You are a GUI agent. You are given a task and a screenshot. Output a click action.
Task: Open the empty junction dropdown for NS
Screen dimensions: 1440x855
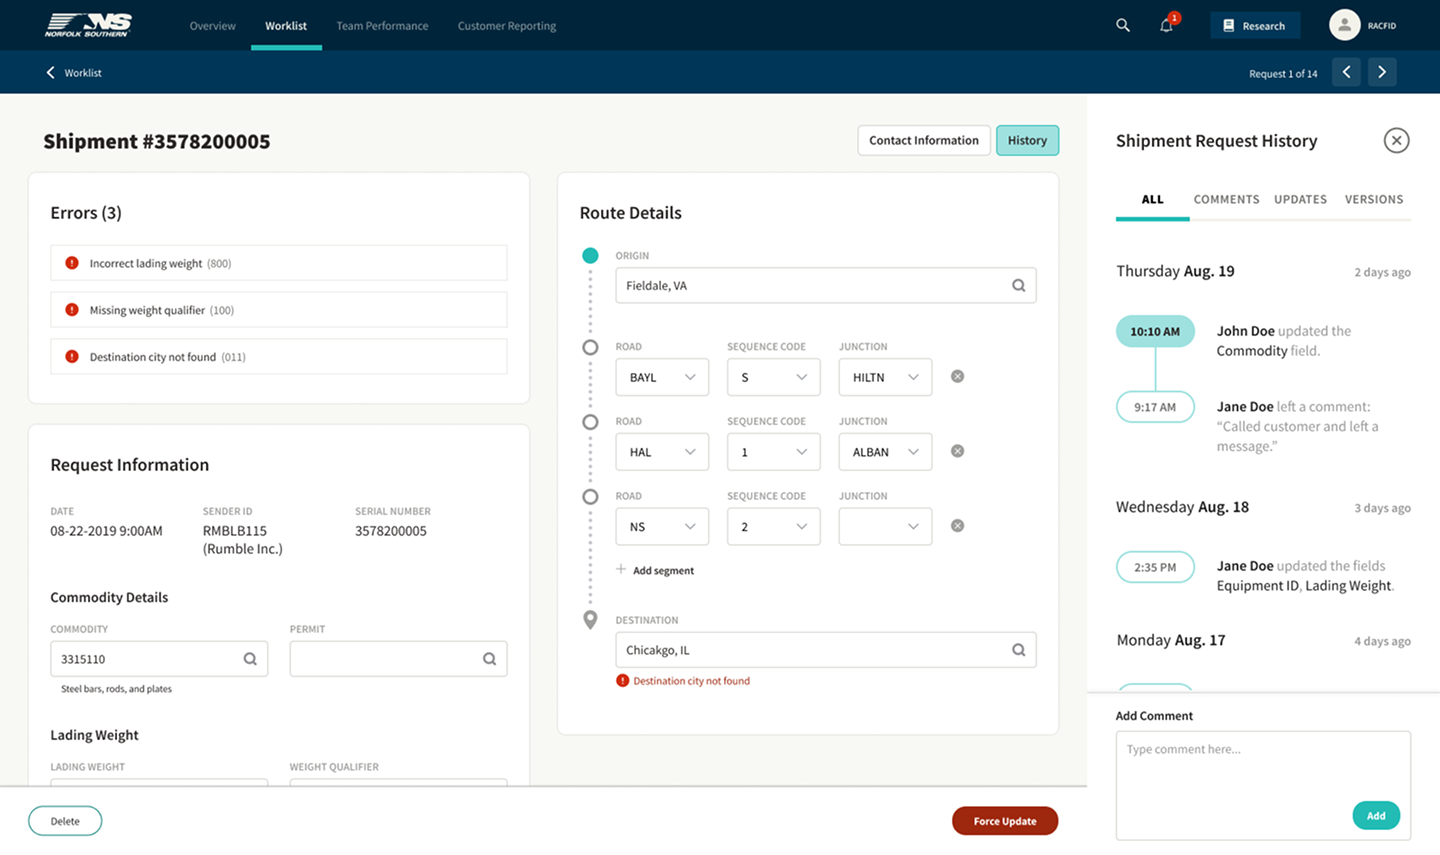pos(885,527)
